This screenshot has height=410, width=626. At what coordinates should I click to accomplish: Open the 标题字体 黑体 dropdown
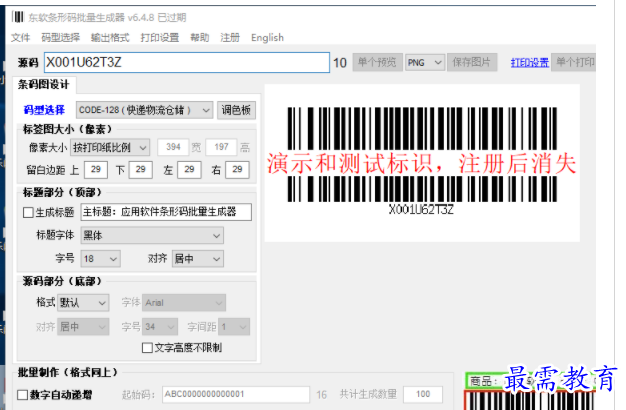[x=152, y=236]
